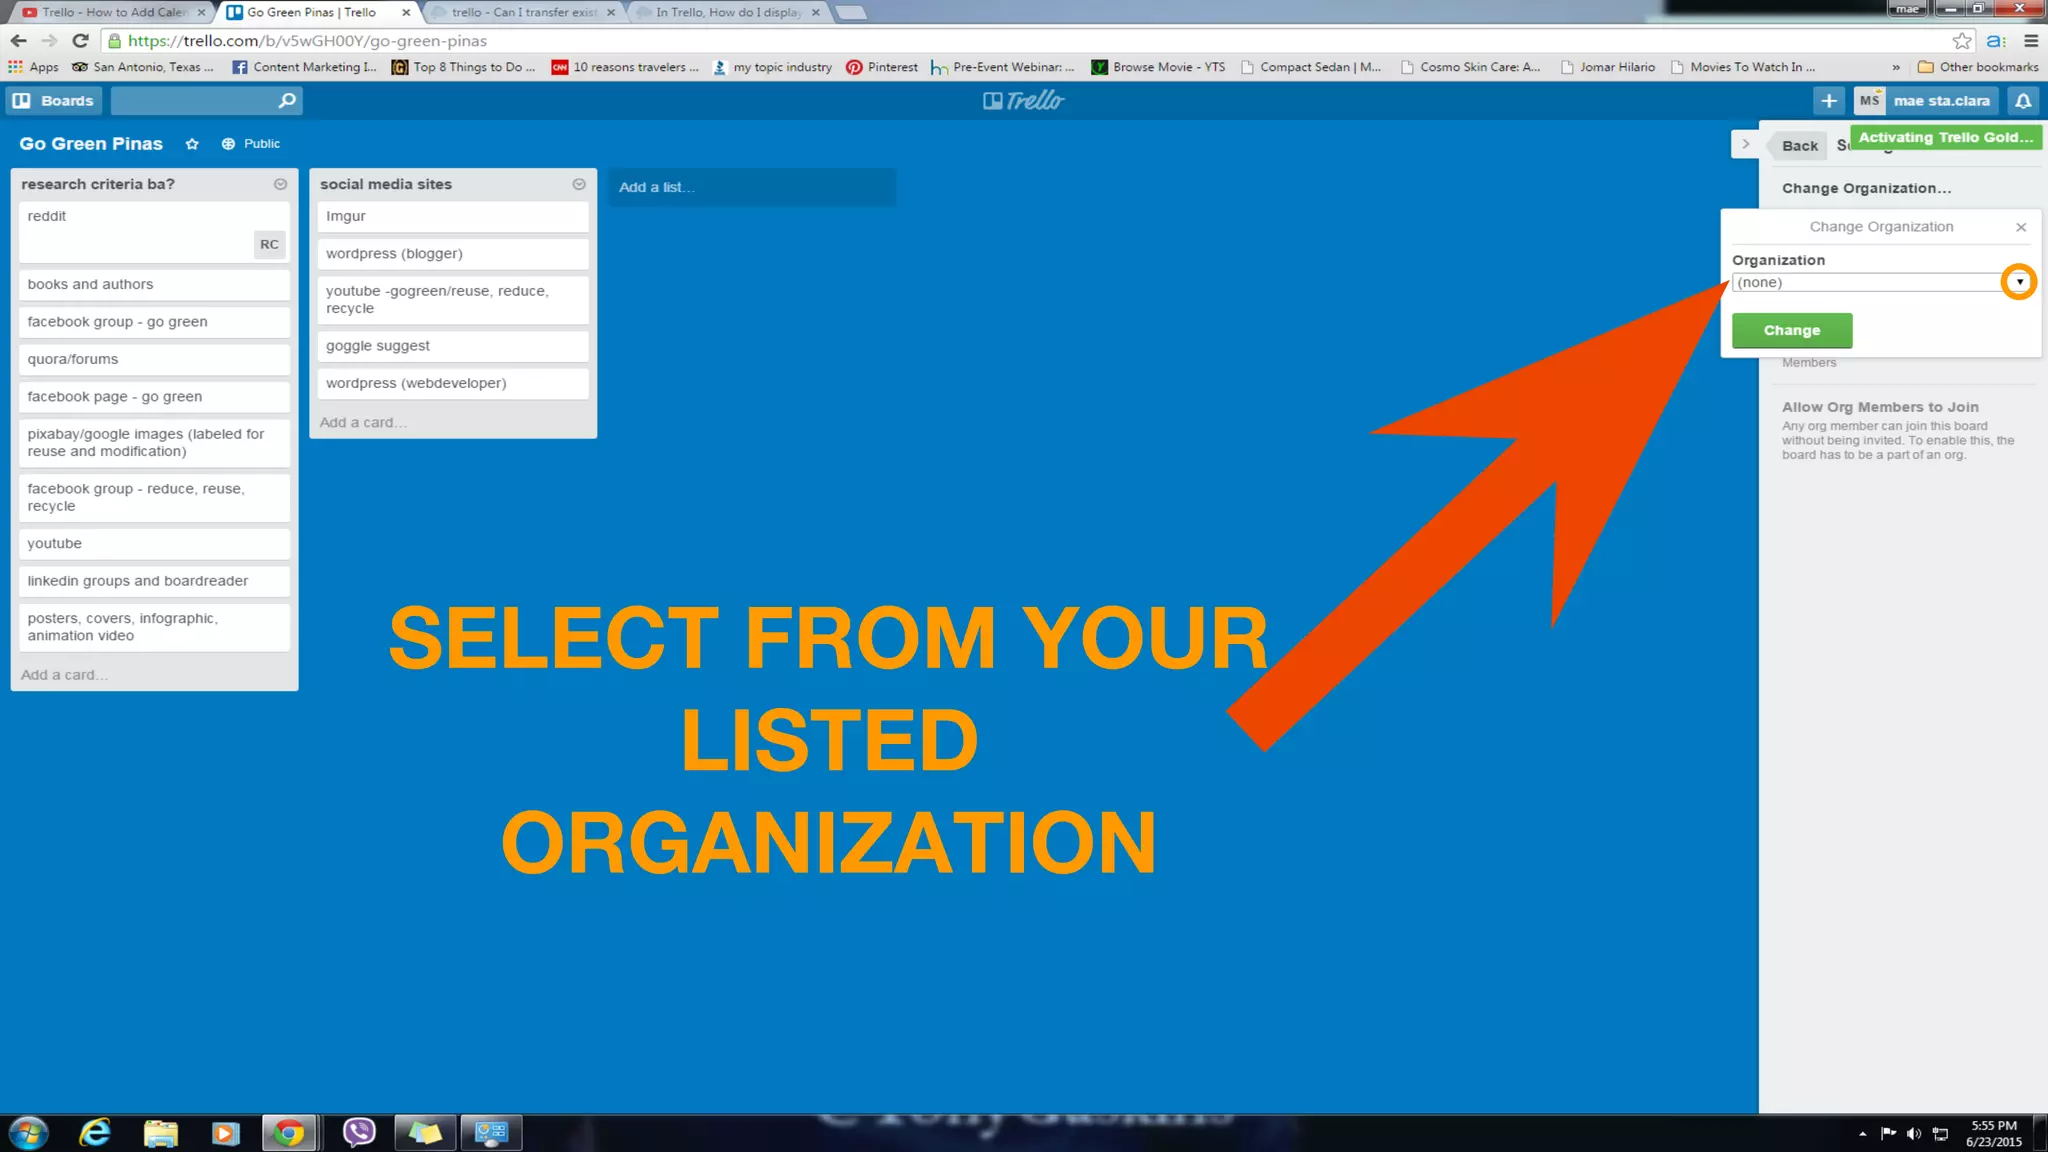Click the browser back arrow

coord(18,41)
